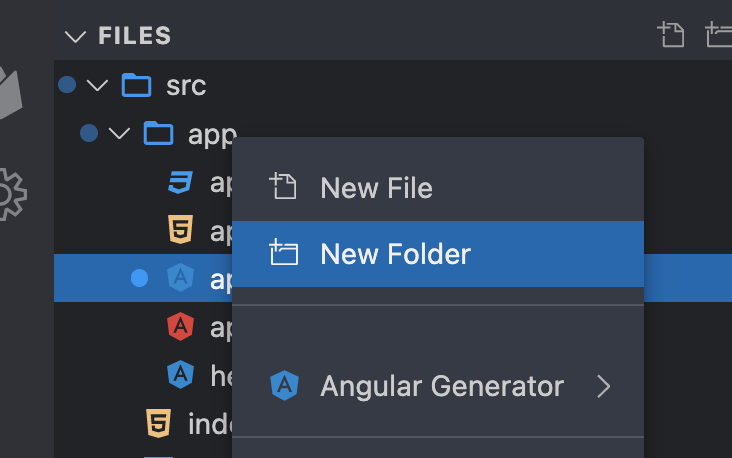Click the blue Angular file icon below red one
Viewport: 732px width, 458px height.
pos(180,374)
